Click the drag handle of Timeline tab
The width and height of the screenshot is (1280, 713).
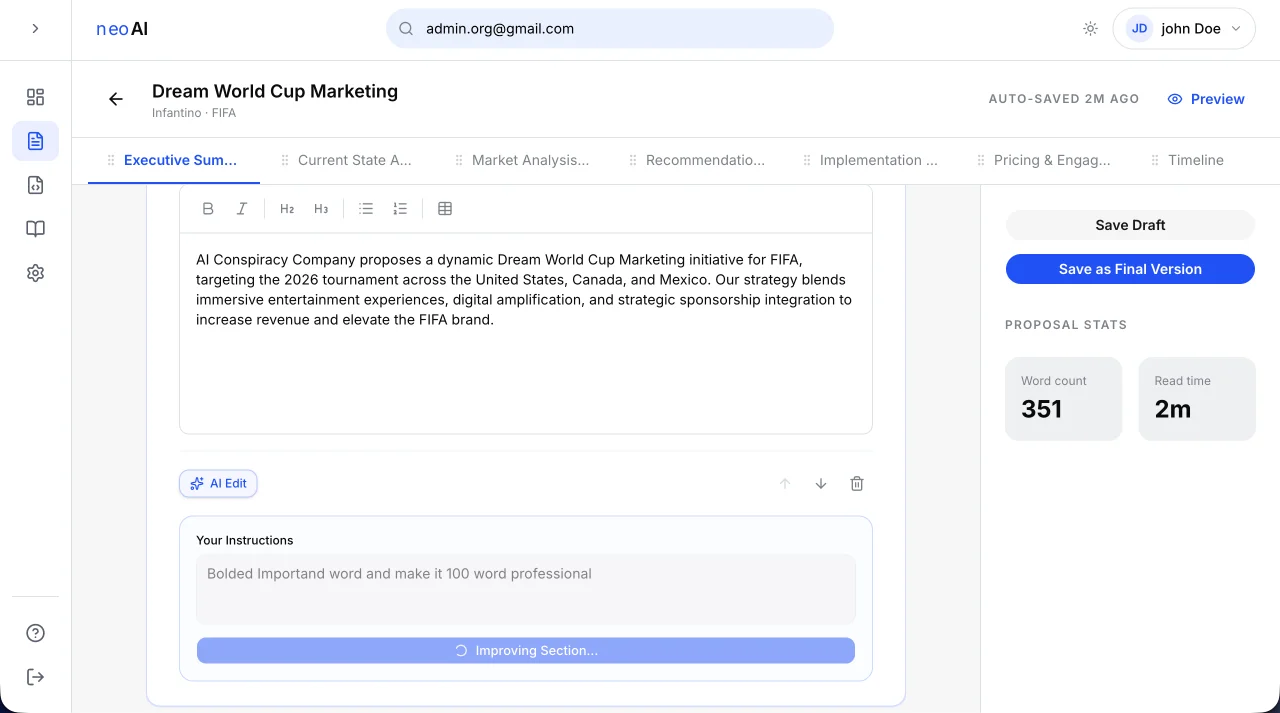tap(1156, 160)
